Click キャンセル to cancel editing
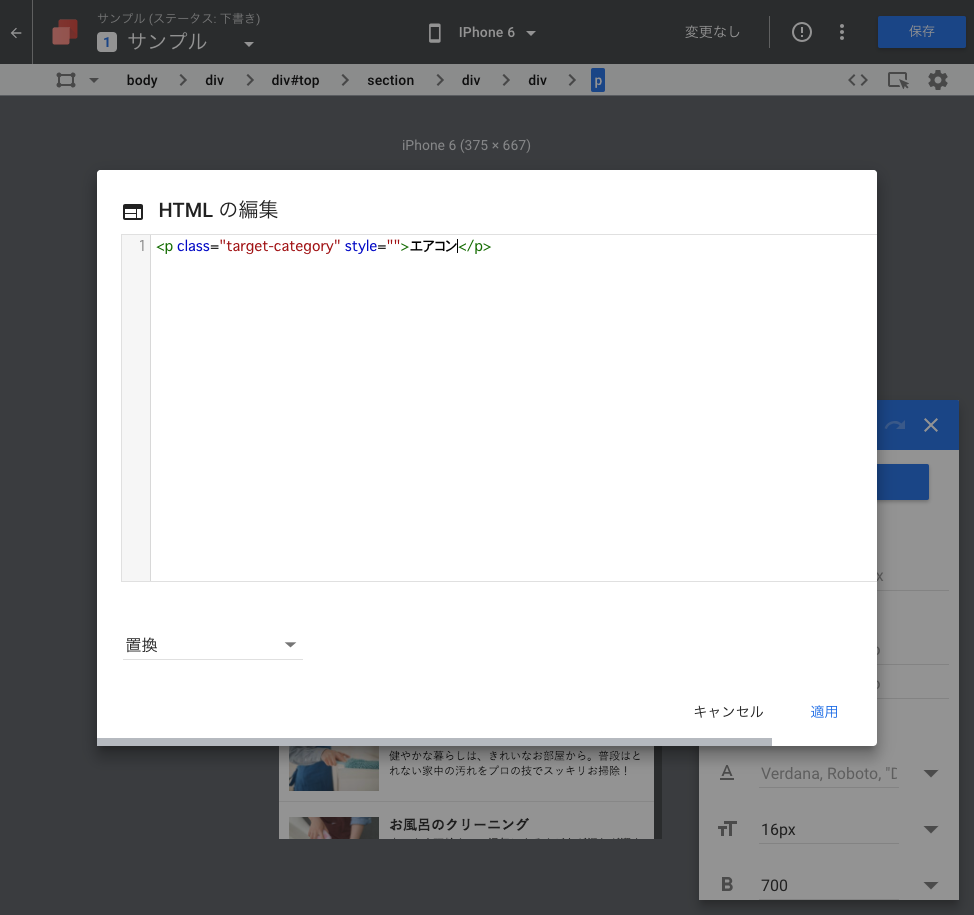974x915 pixels. tap(727, 712)
